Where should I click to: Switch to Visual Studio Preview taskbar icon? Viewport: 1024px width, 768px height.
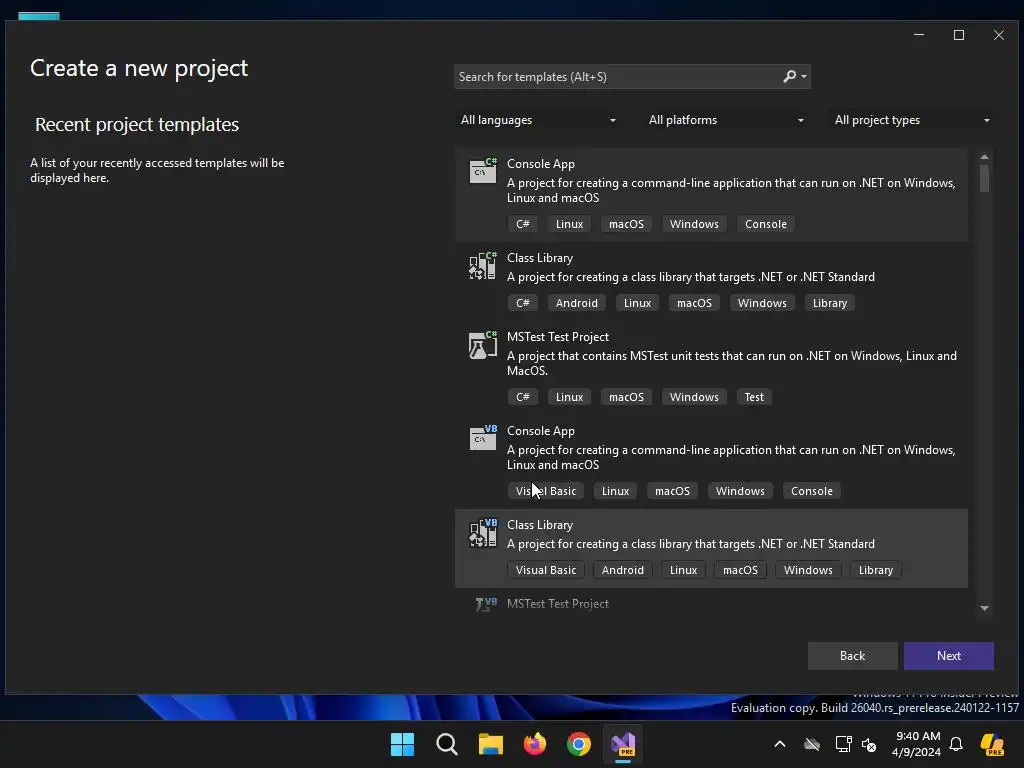click(x=623, y=744)
